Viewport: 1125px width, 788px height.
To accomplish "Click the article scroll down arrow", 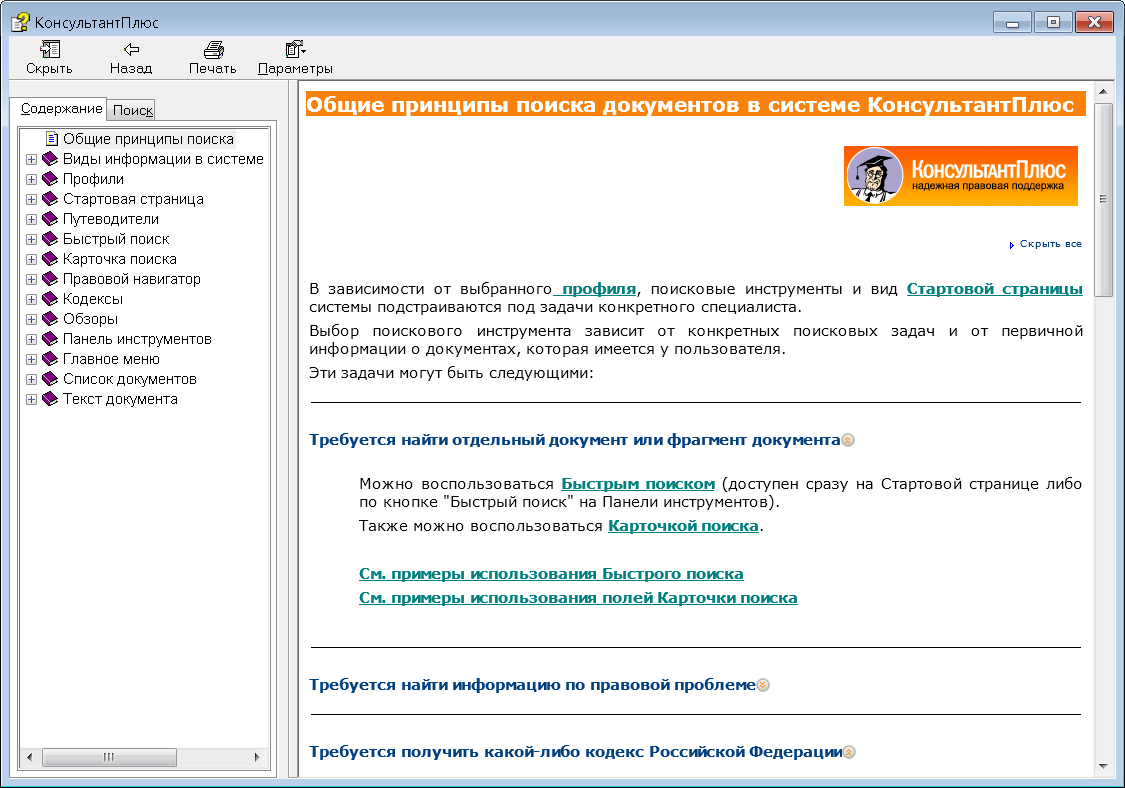I will [1103, 766].
